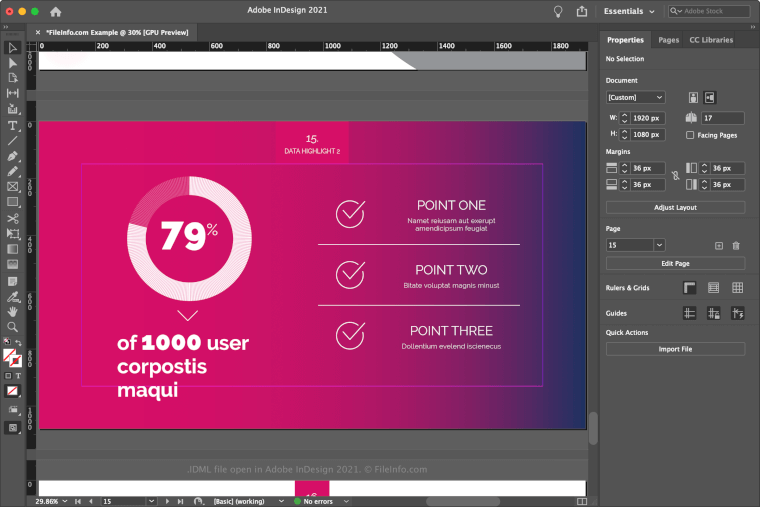The width and height of the screenshot is (760, 507).
Task: Select the Pen tool
Action: pos(13,156)
